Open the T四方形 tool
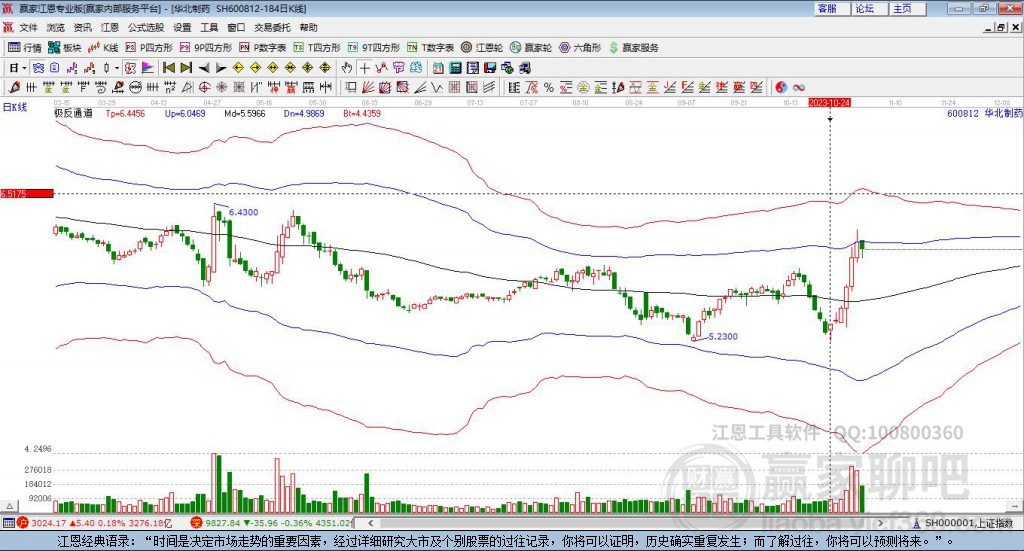Viewport: 1024px width, 551px height. tap(317, 48)
